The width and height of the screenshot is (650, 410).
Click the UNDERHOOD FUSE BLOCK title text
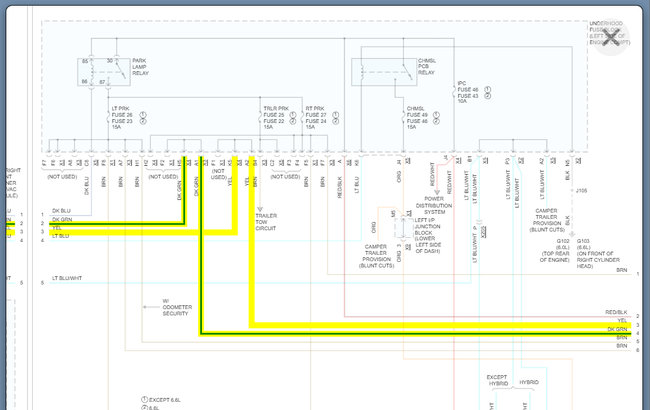[609, 33]
